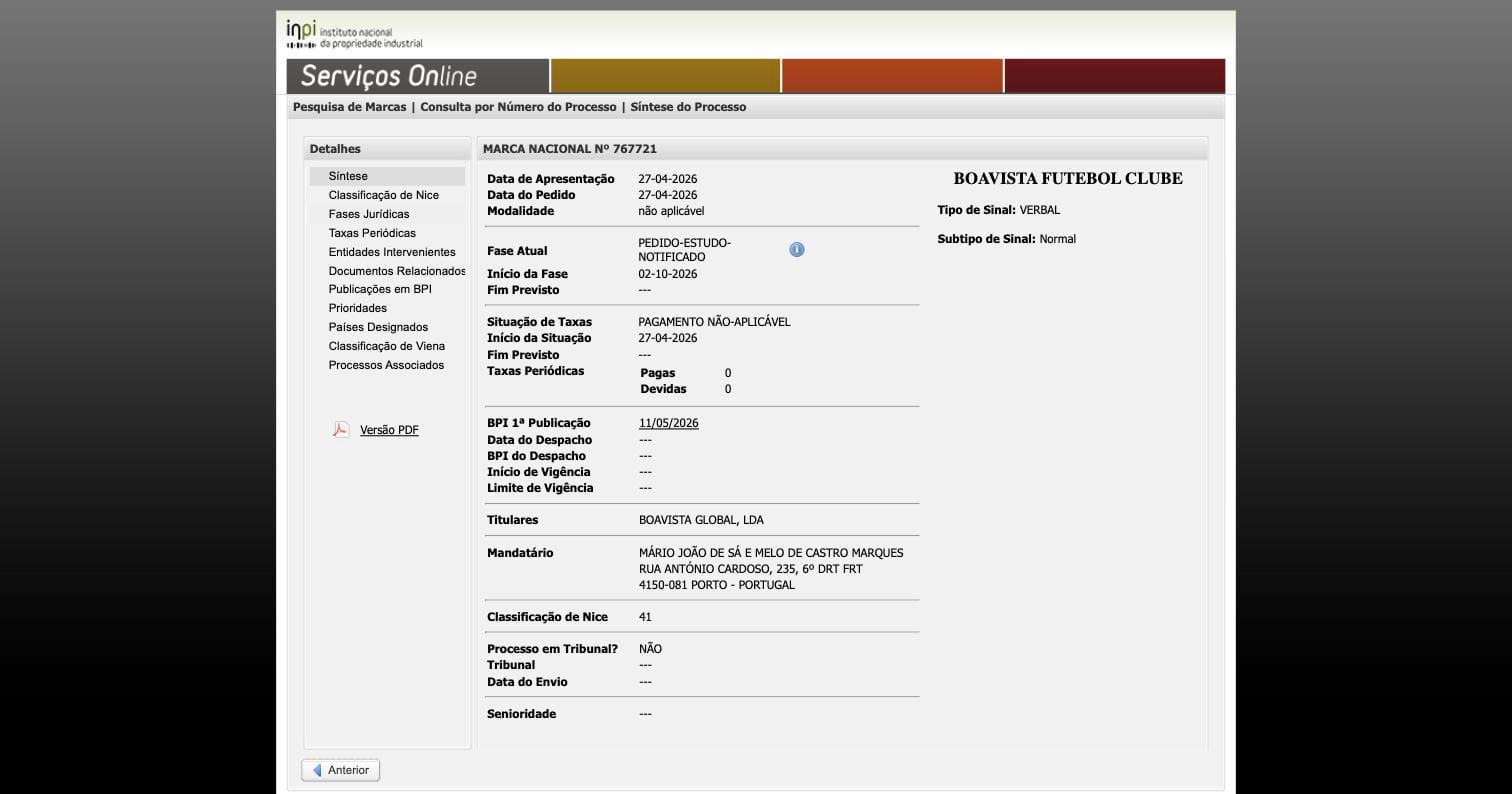The width and height of the screenshot is (1512, 794).
Task: Click the MARCA NACIONAL Nº 767721 heading
Action: pos(570,149)
